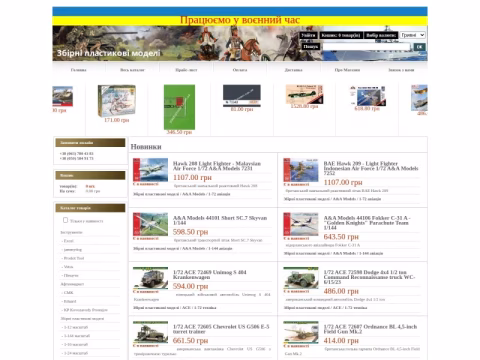Open 'A&A Models 44101 Short SC.7 Skyvan' title
480x360 pixels.
220,220
